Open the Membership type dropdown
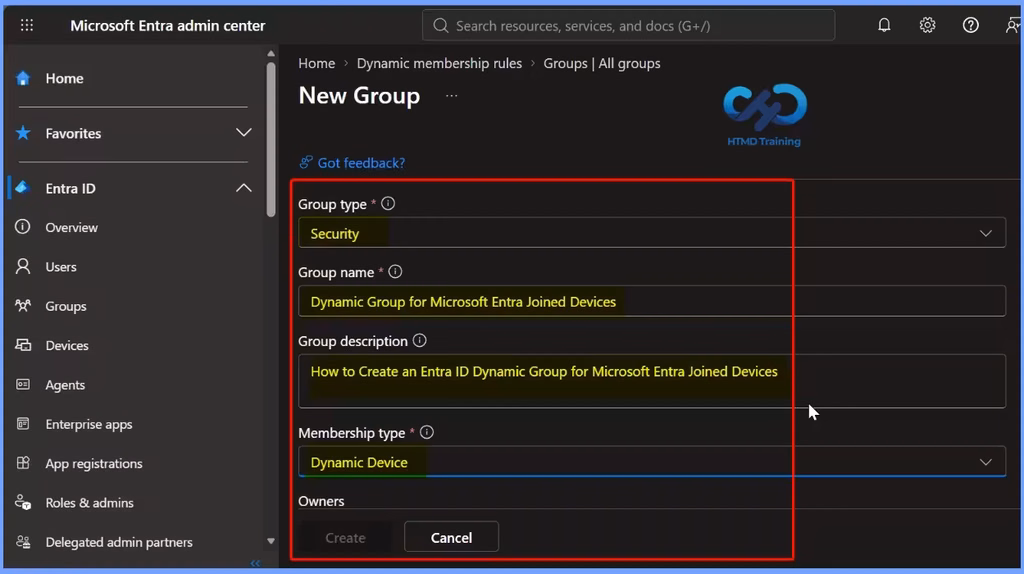This screenshot has width=1024, height=574. pos(652,462)
